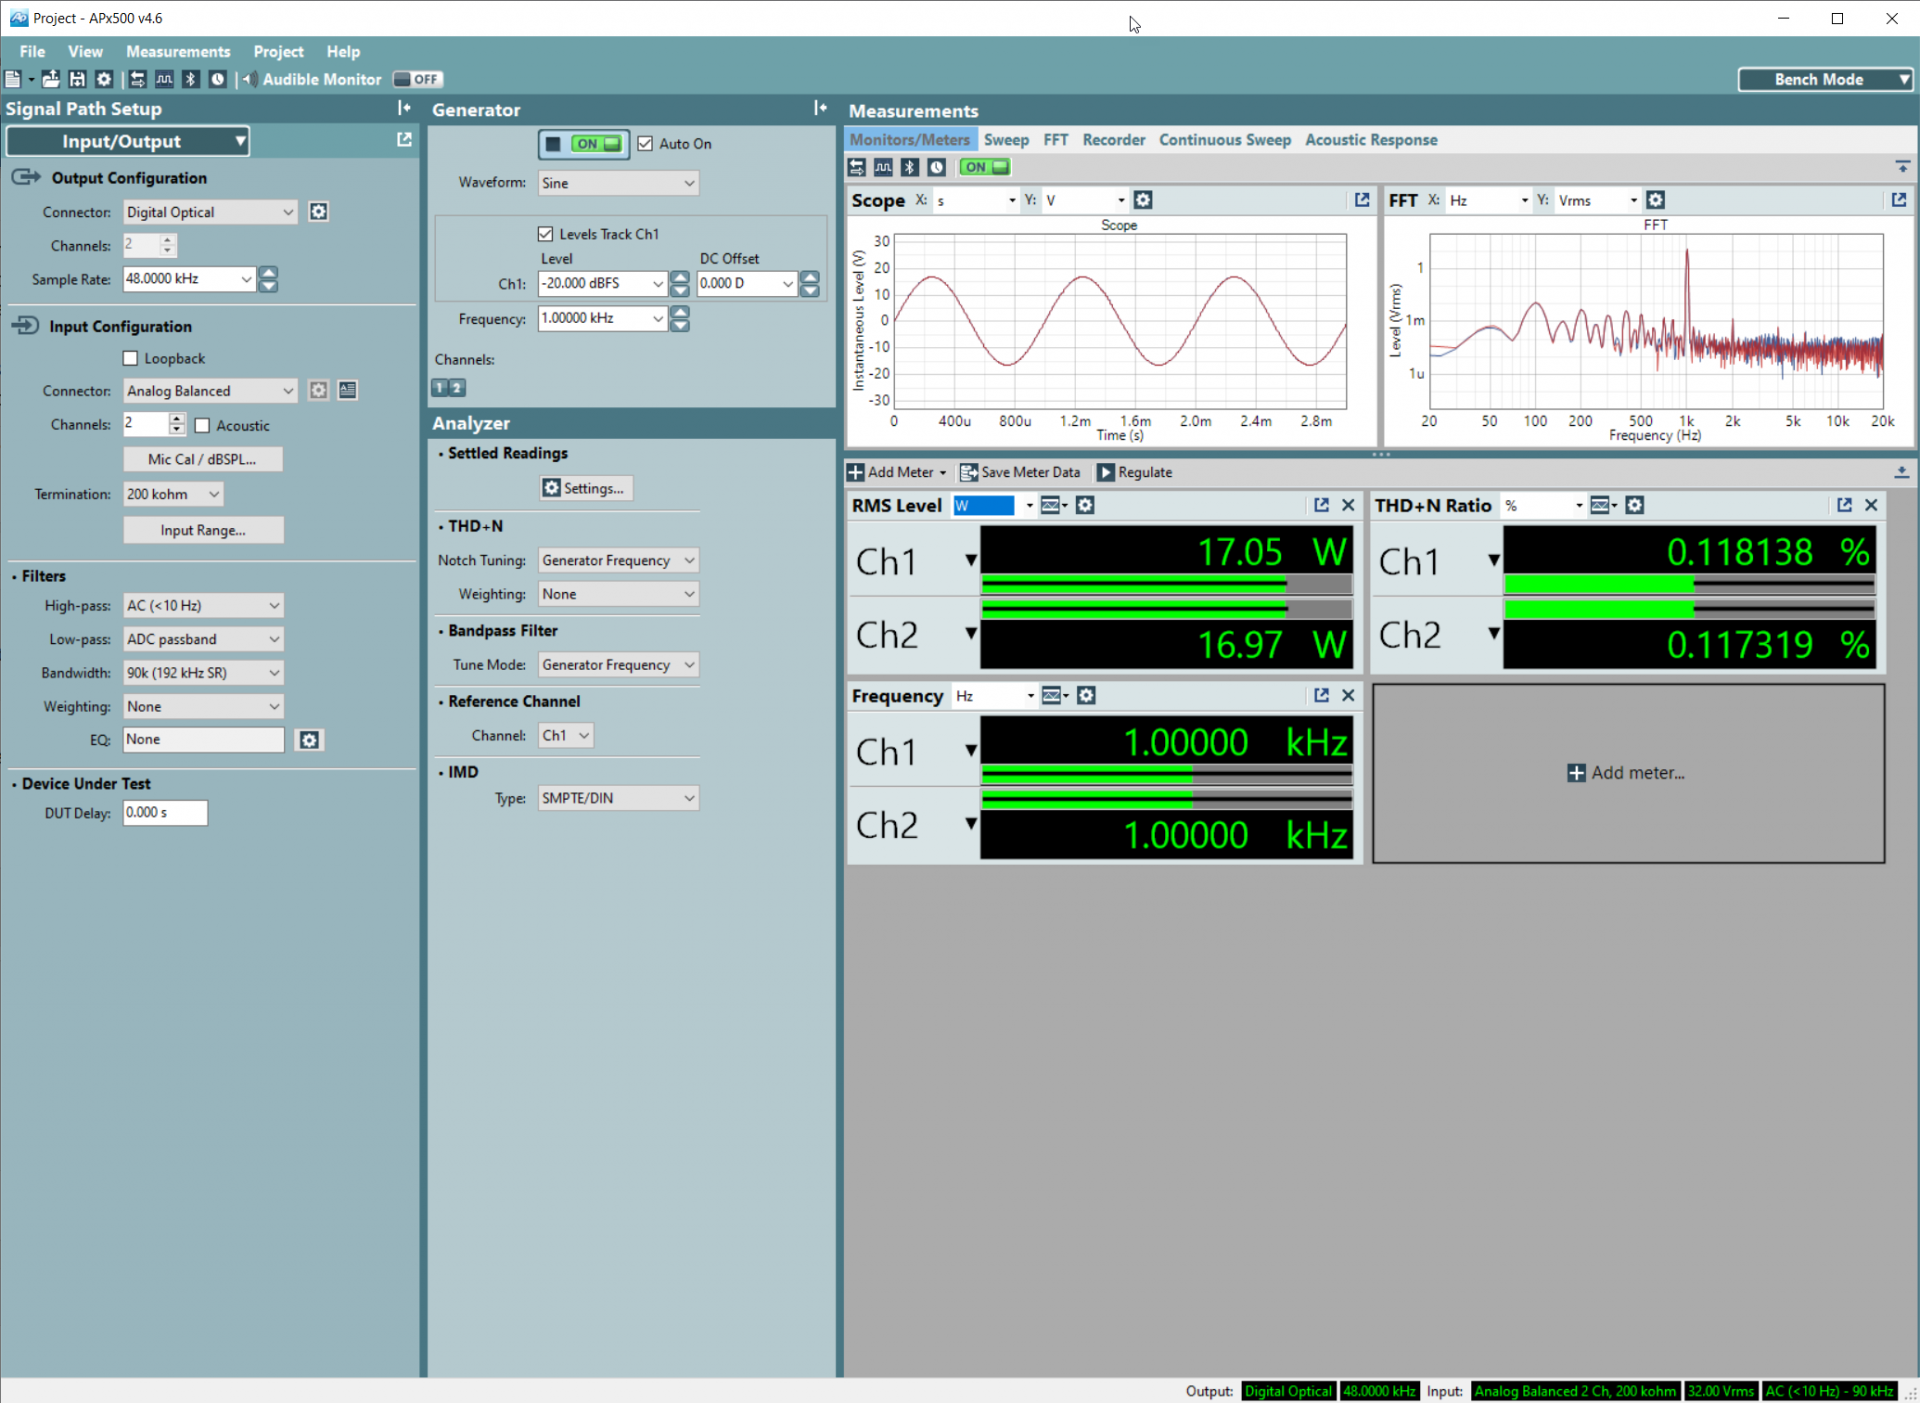This screenshot has height=1403, width=1920.
Task: Pop out the THD+N Ratio meter
Action: coord(1845,505)
